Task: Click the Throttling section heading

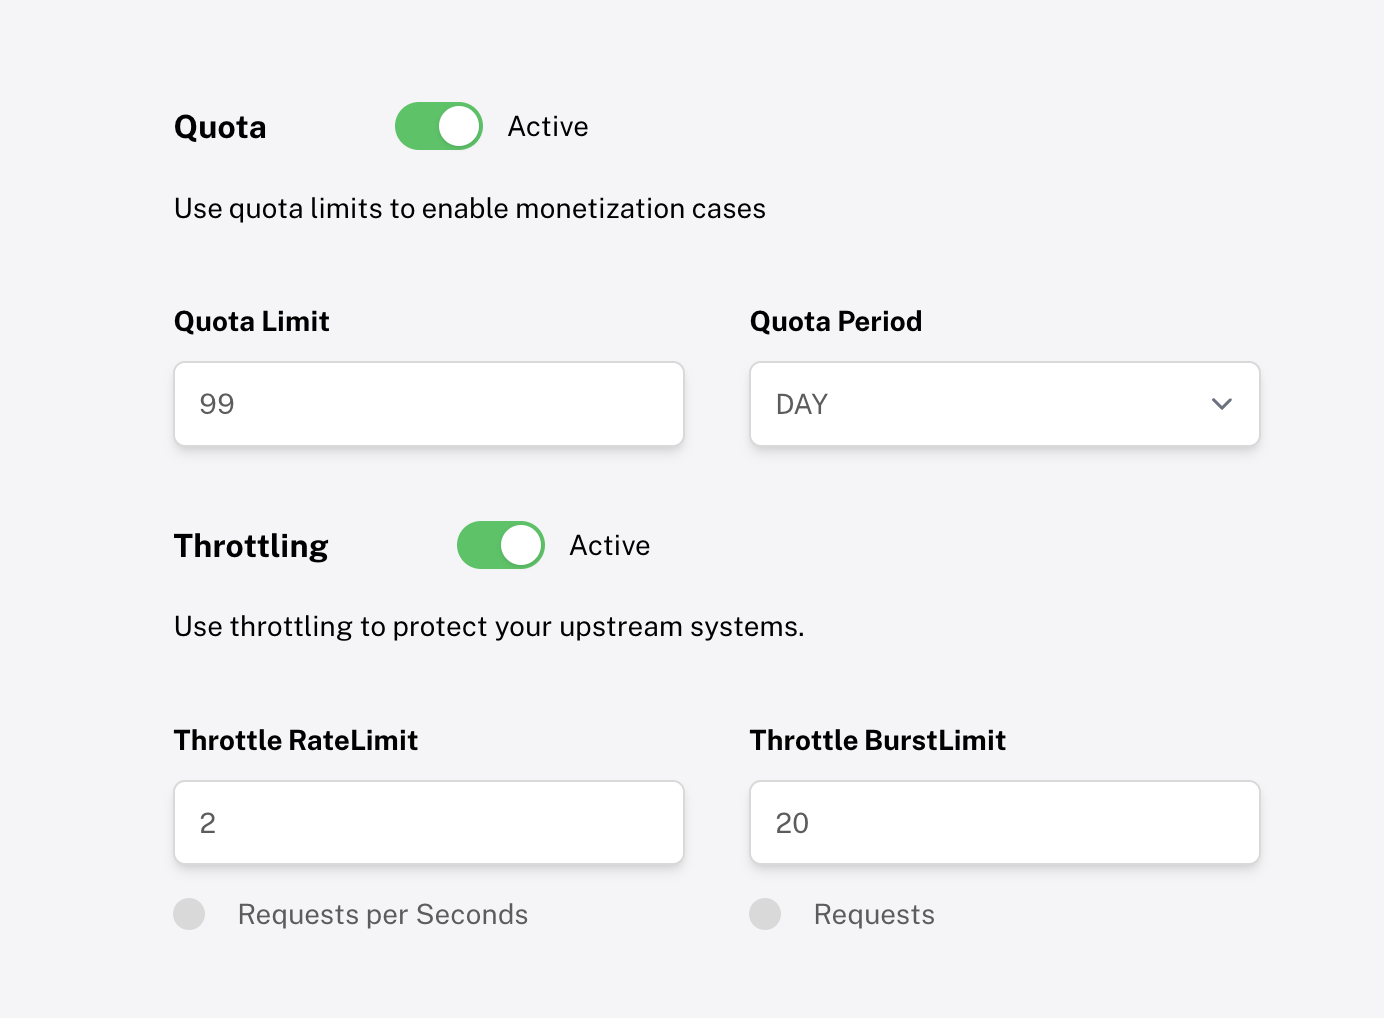Action: (x=251, y=545)
